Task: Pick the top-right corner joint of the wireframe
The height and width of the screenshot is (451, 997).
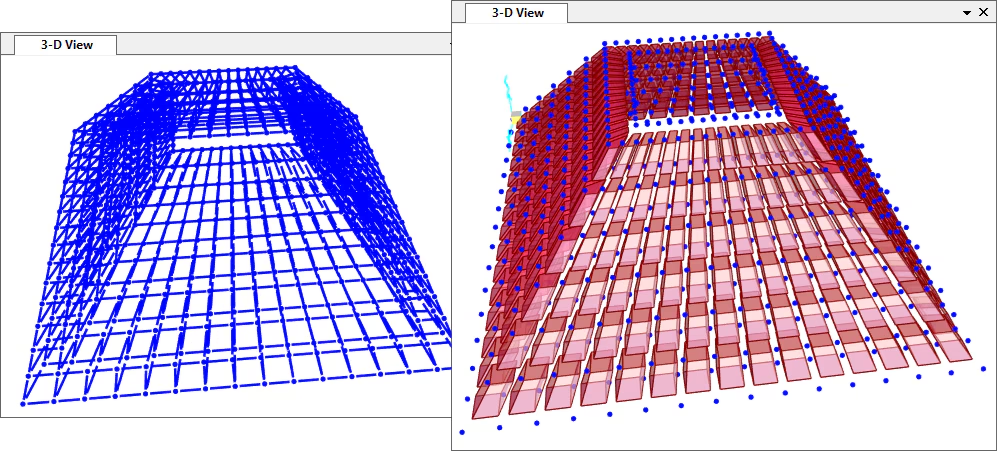Action: click(294, 68)
